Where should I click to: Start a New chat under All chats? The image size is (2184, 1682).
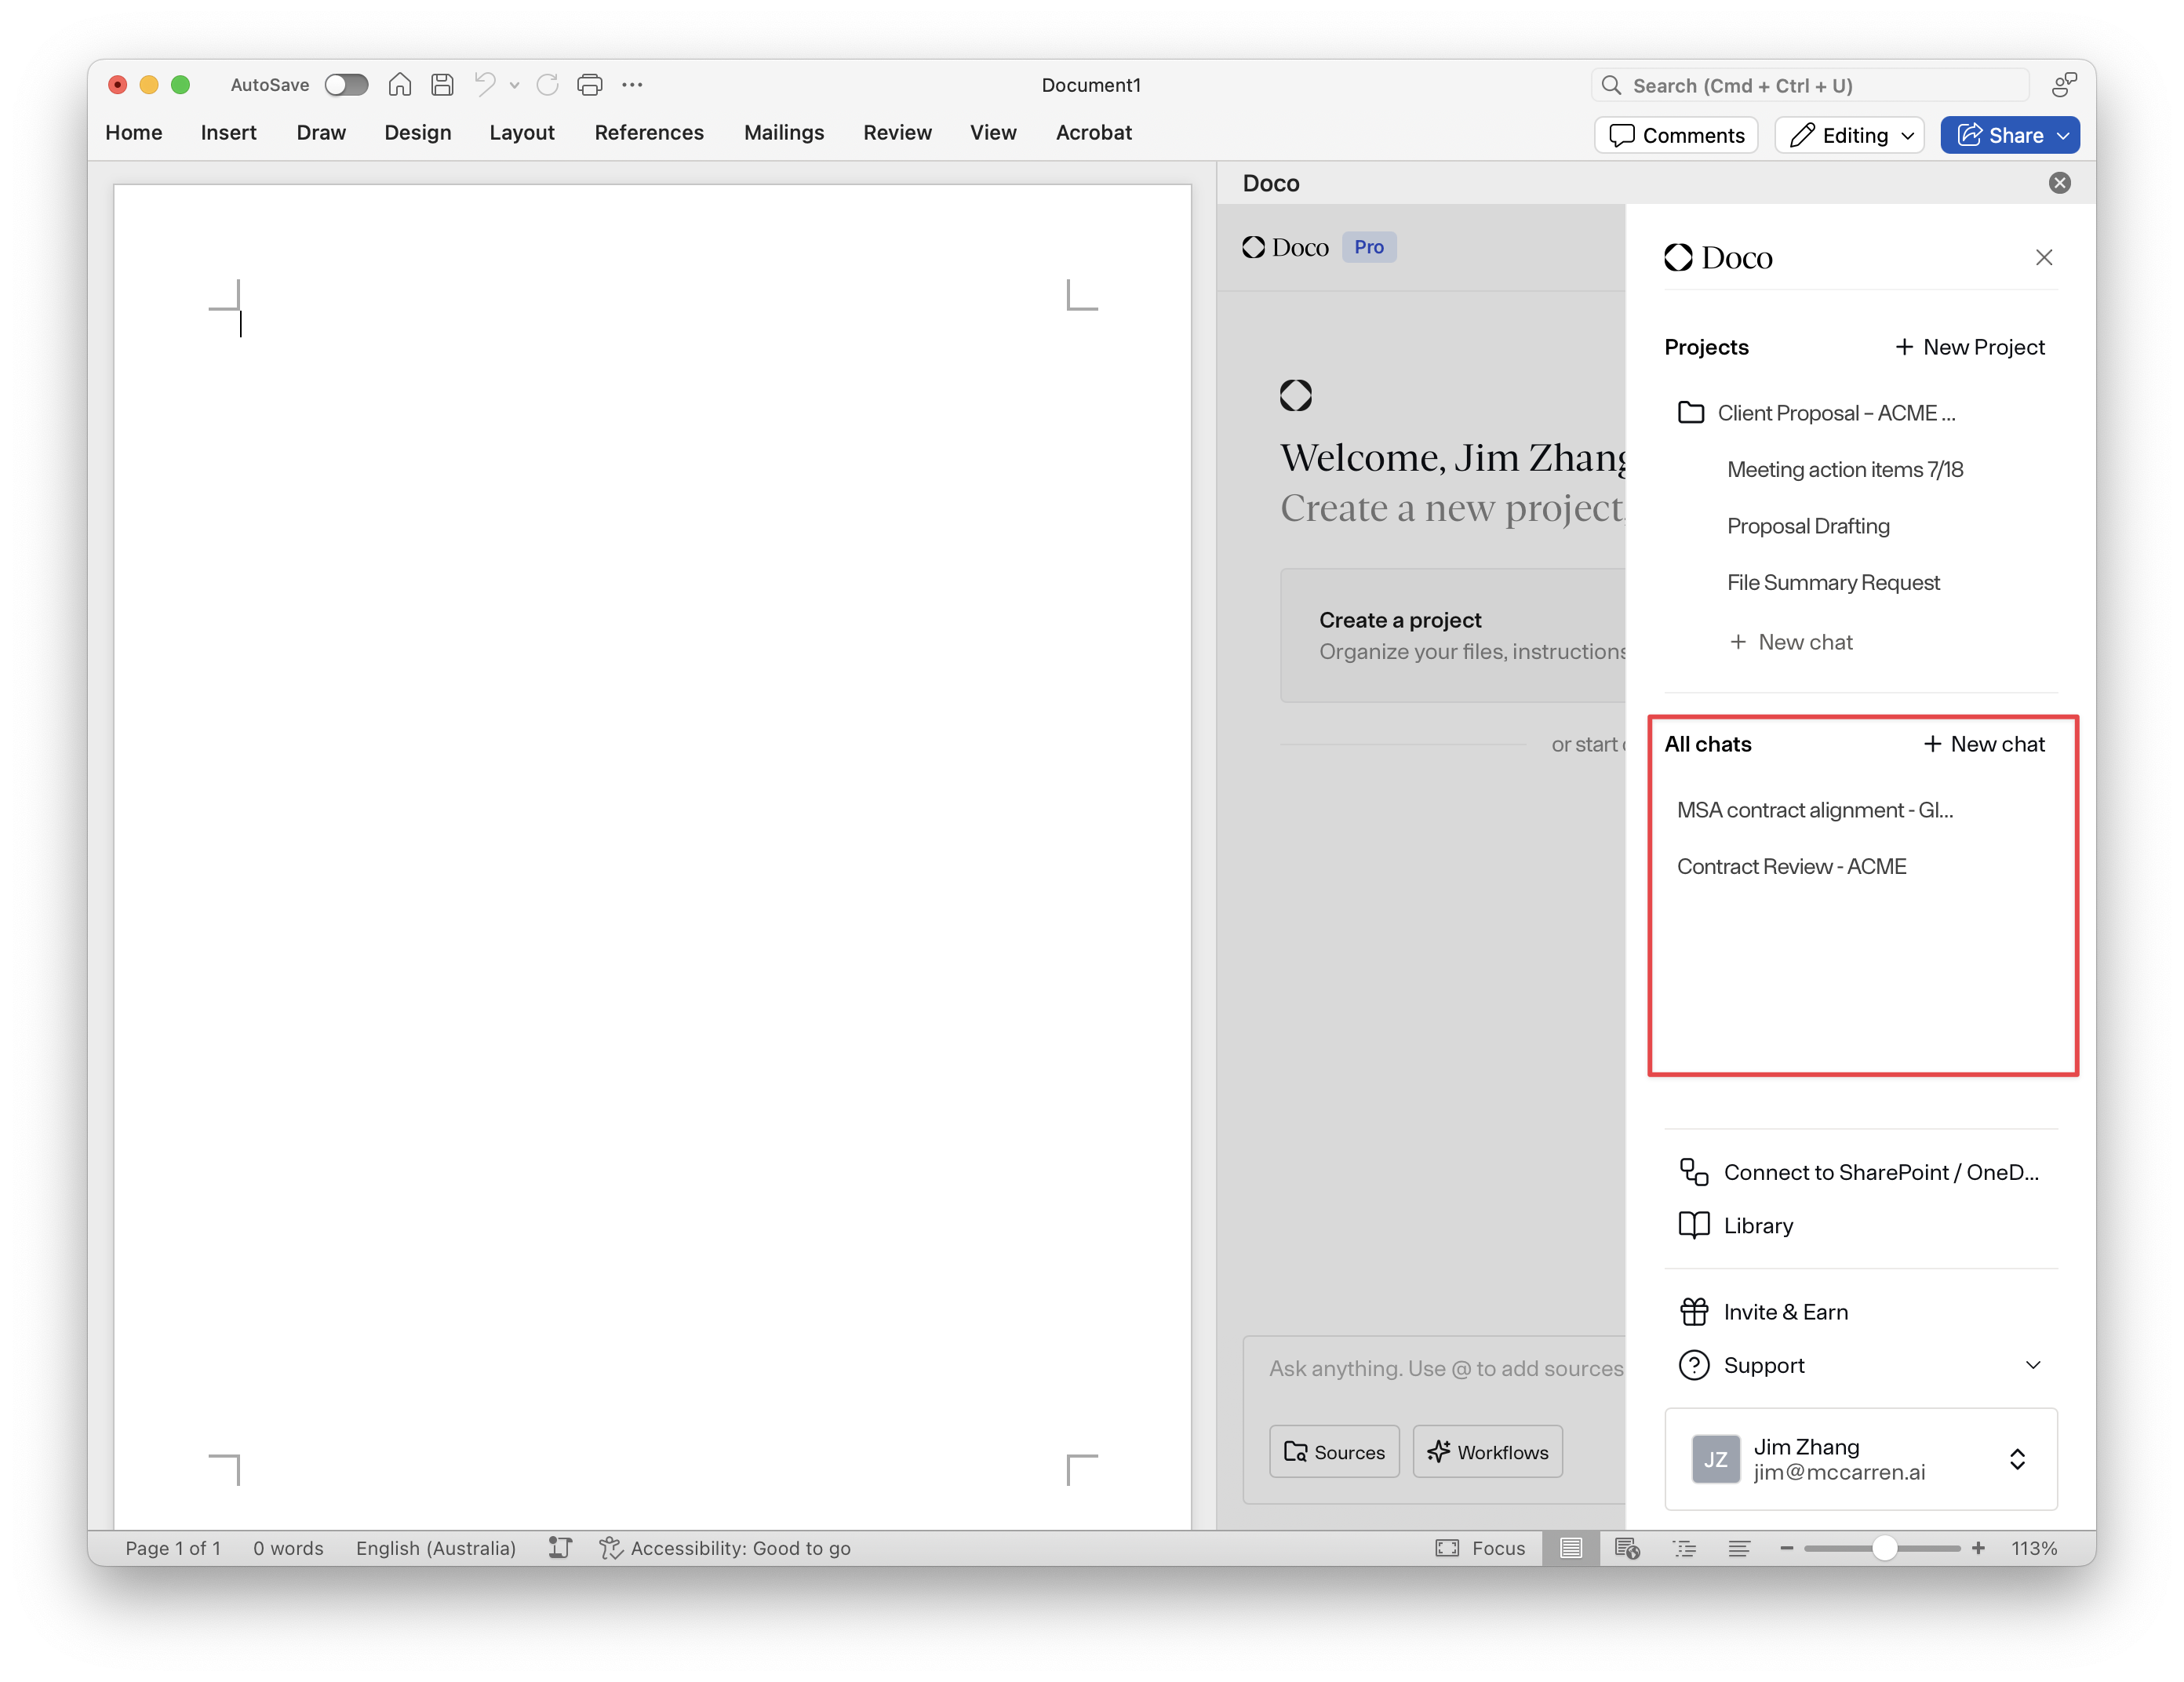tap(1984, 744)
